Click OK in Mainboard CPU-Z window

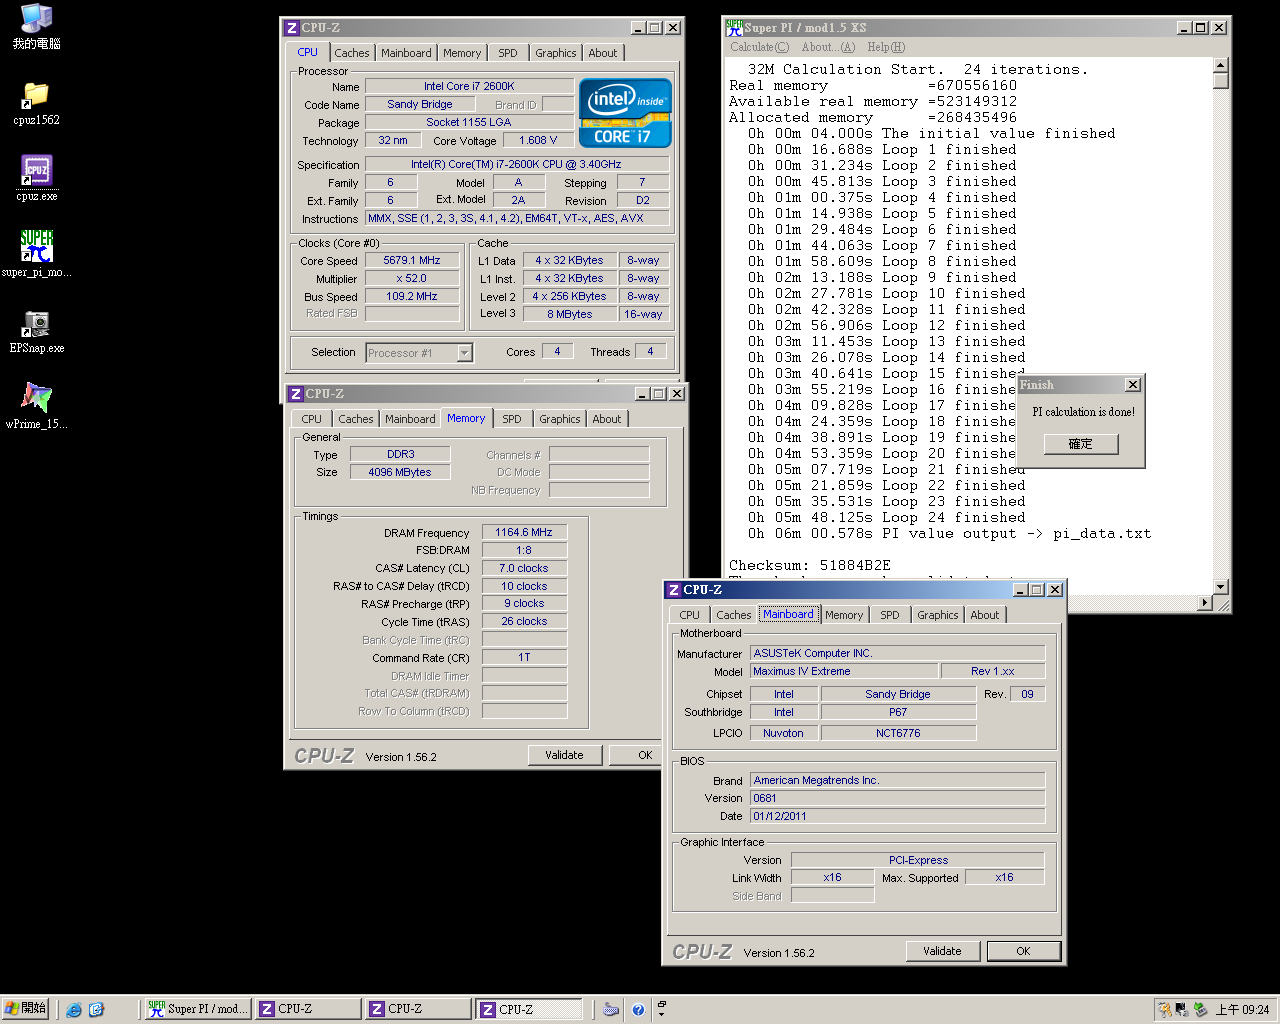1023,951
